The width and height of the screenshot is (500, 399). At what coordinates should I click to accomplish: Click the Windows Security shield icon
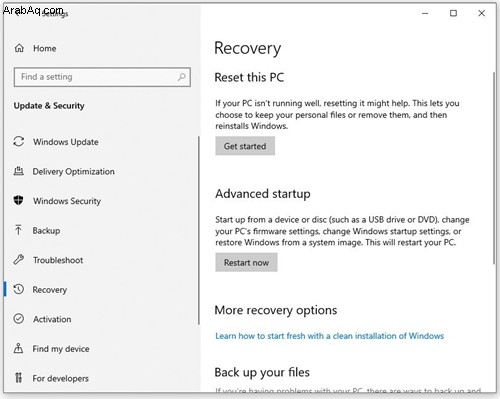19,200
